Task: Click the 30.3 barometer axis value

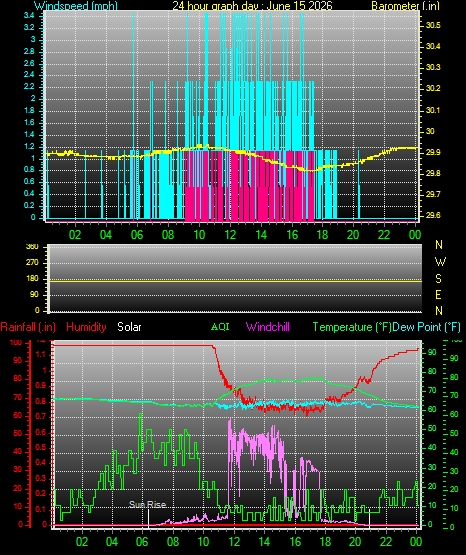Action: [433, 68]
